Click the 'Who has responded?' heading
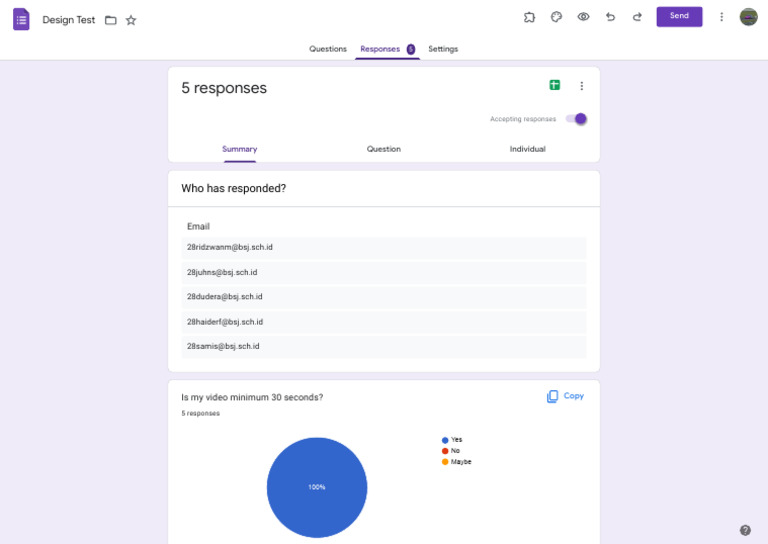Image resolution: width=768 pixels, height=544 pixels. pos(234,189)
